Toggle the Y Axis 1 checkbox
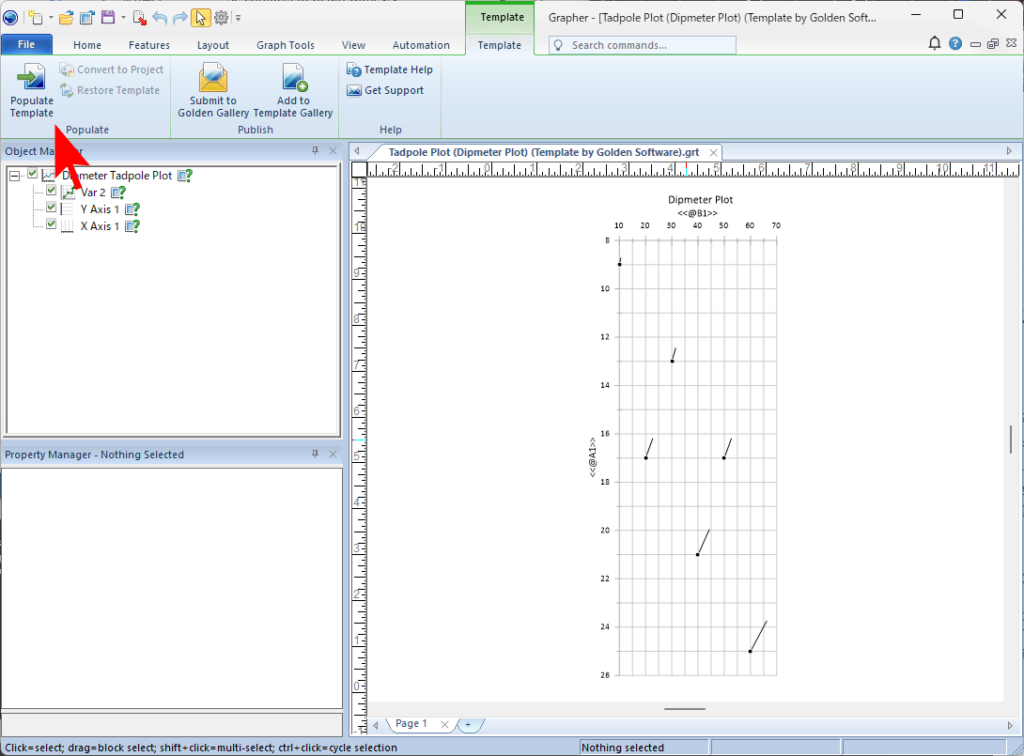 [x=51, y=208]
